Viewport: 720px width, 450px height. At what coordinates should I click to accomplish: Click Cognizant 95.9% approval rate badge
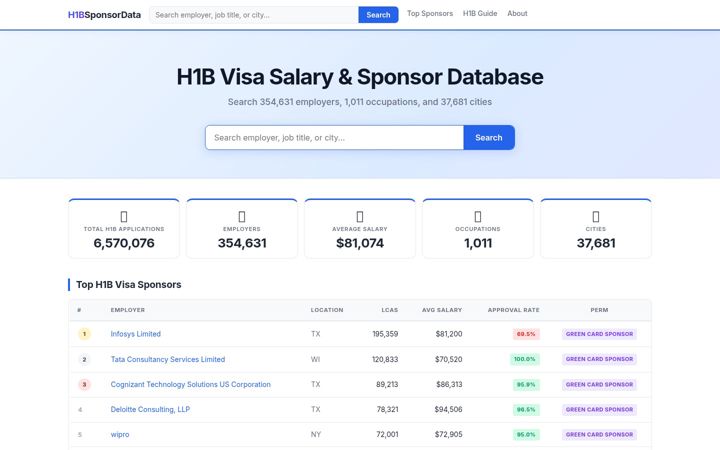pos(526,384)
